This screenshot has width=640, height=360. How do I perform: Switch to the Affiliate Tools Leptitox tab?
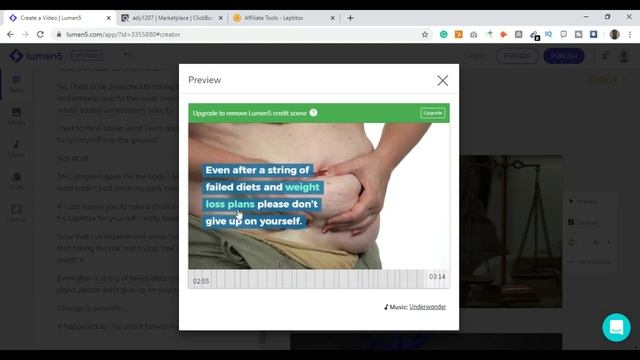coord(284,18)
